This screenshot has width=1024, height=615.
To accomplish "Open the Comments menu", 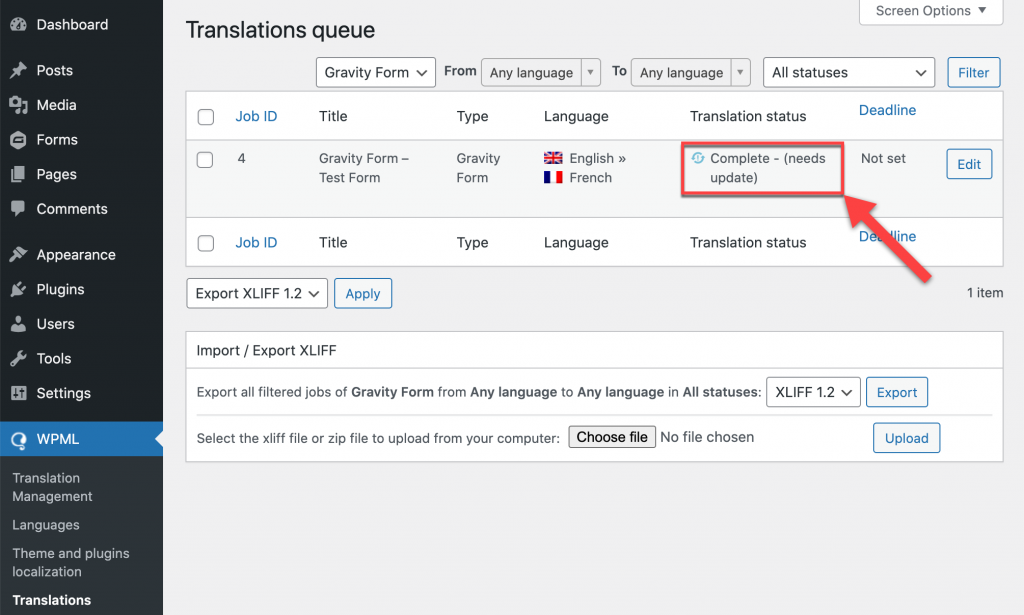I will [72, 209].
